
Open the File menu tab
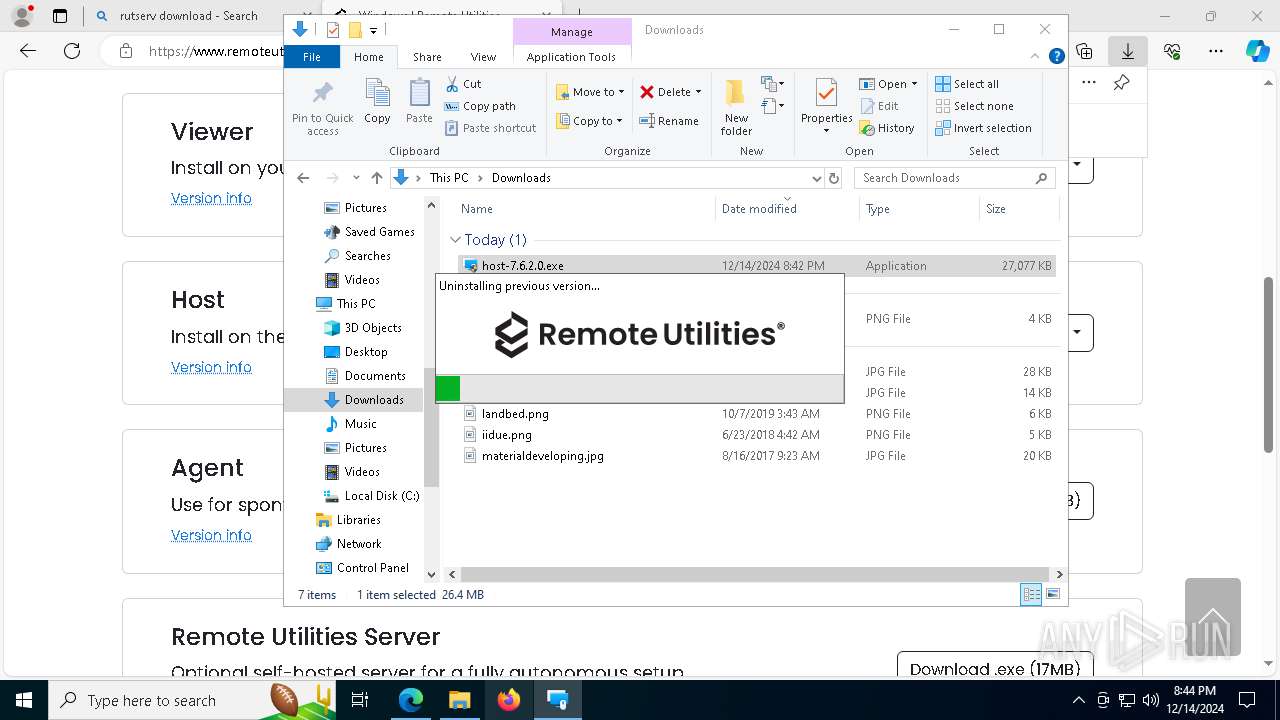312,57
